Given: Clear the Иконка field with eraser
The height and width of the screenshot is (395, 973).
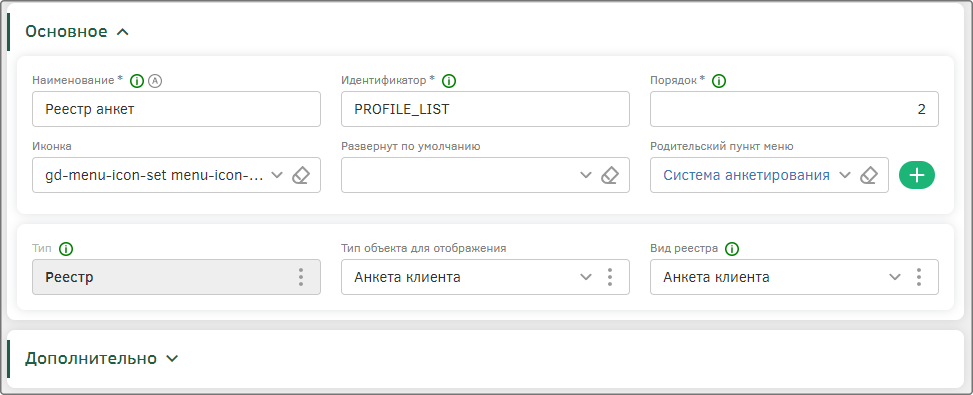Looking at the screenshot, I should (301, 175).
